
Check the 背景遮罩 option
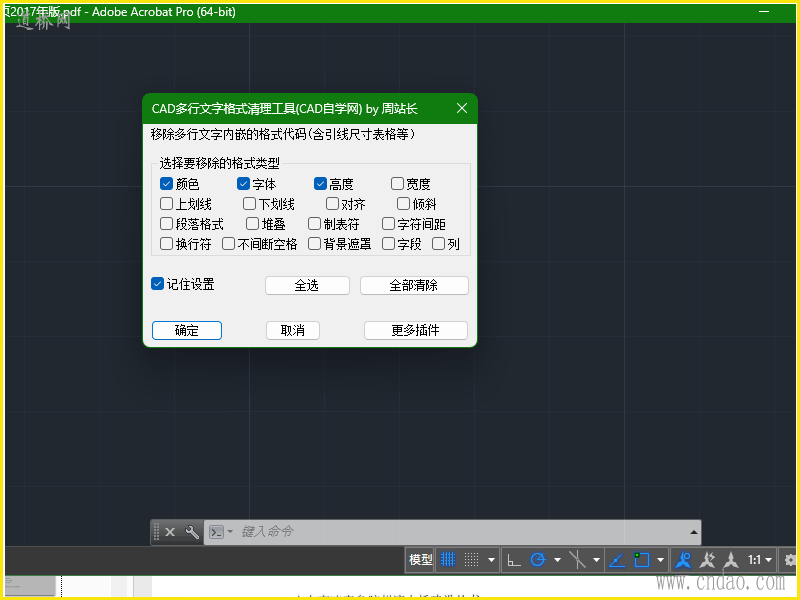[314, 243]
